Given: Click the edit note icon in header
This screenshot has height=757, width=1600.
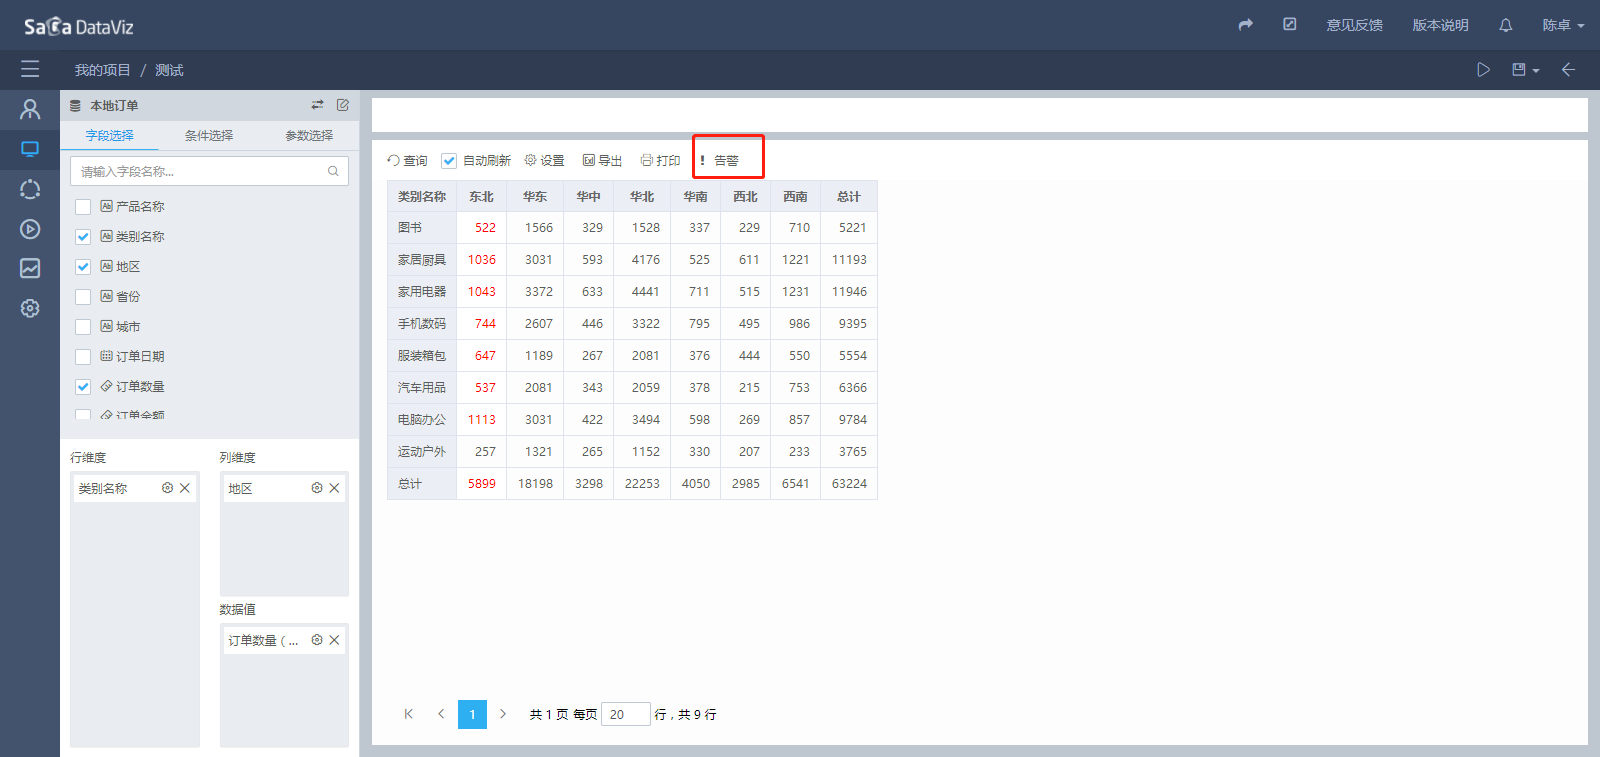Looking at the screenshot, I should 1290,24.
